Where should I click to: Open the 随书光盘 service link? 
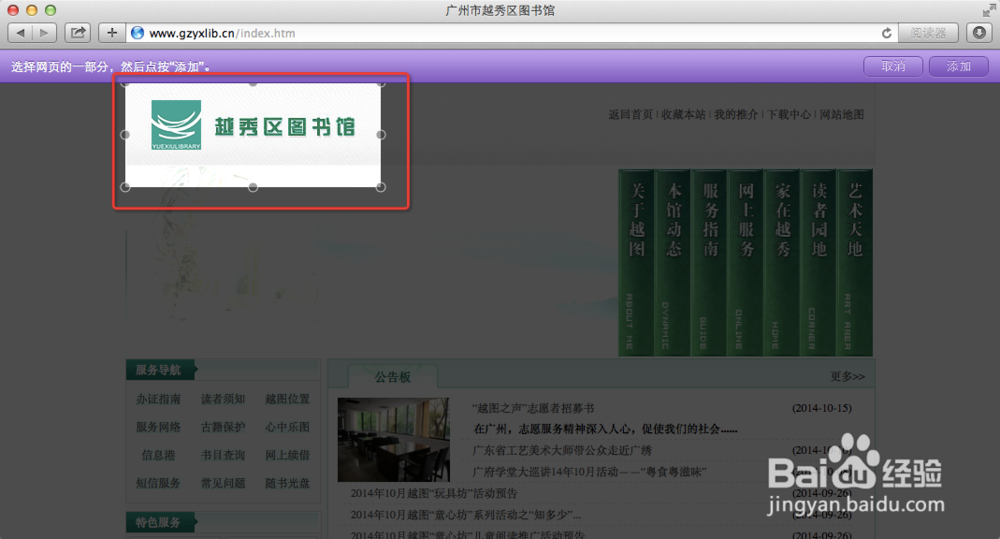tap(288, 483)
